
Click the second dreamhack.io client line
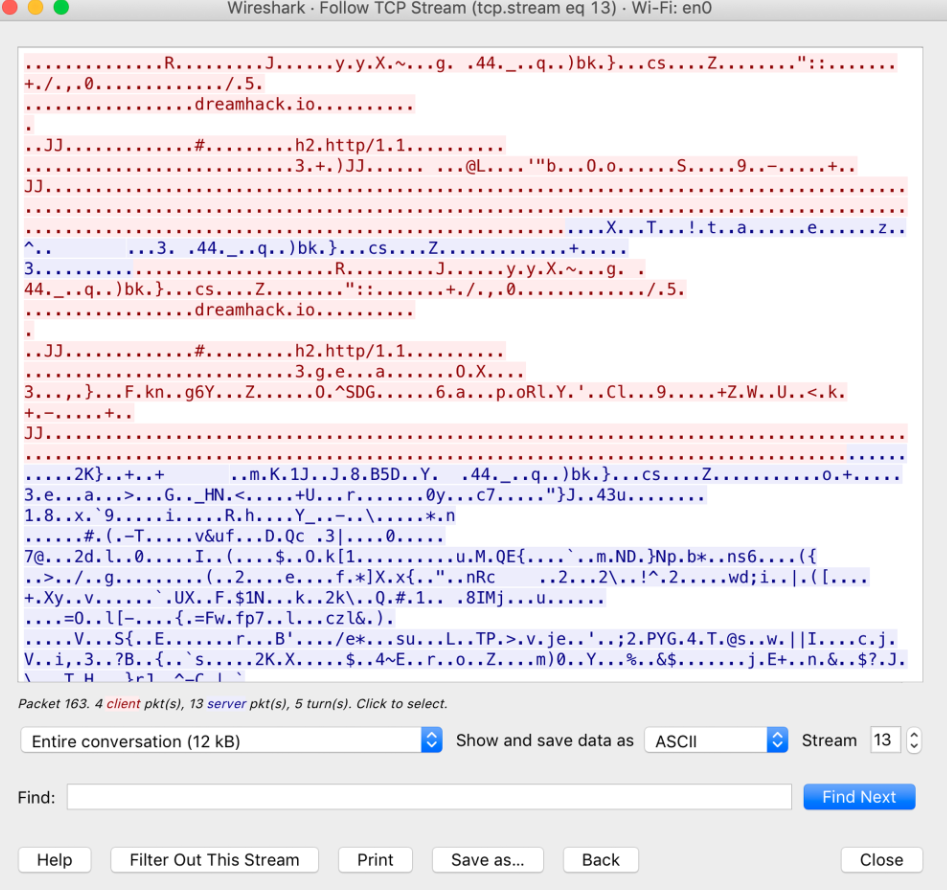point(219,310)
